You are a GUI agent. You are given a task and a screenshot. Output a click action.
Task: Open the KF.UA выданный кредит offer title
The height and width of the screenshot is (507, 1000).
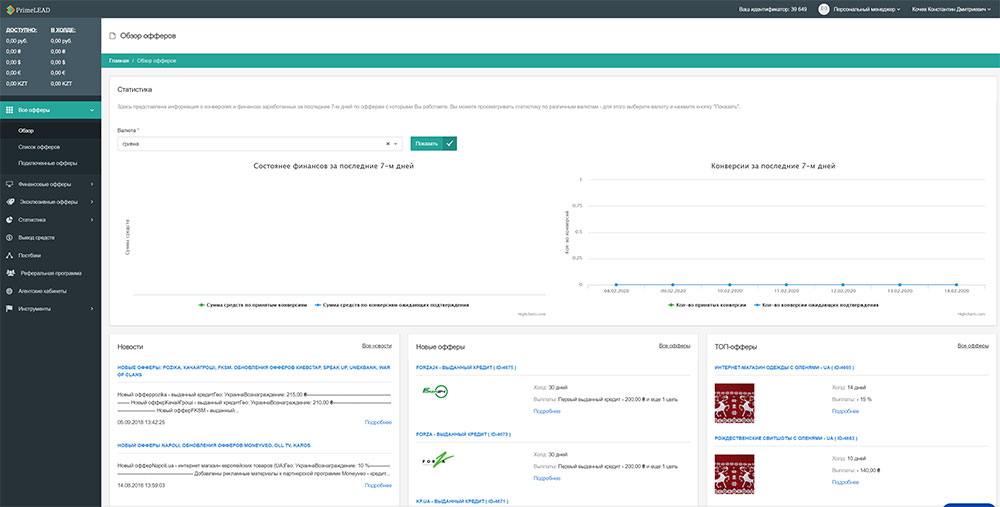(462, 501)
